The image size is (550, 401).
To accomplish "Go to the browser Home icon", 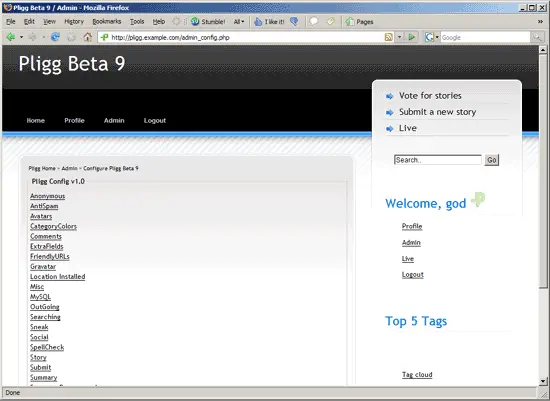I will point(87,36).
